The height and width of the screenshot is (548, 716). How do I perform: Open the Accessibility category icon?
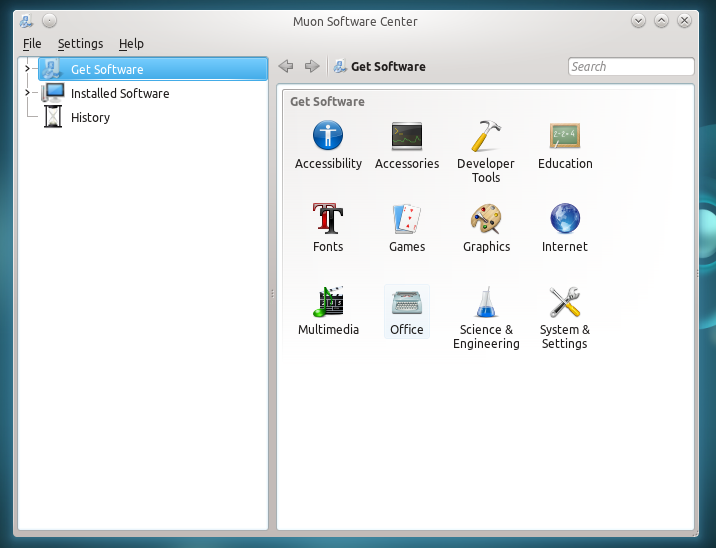point(328,135)
